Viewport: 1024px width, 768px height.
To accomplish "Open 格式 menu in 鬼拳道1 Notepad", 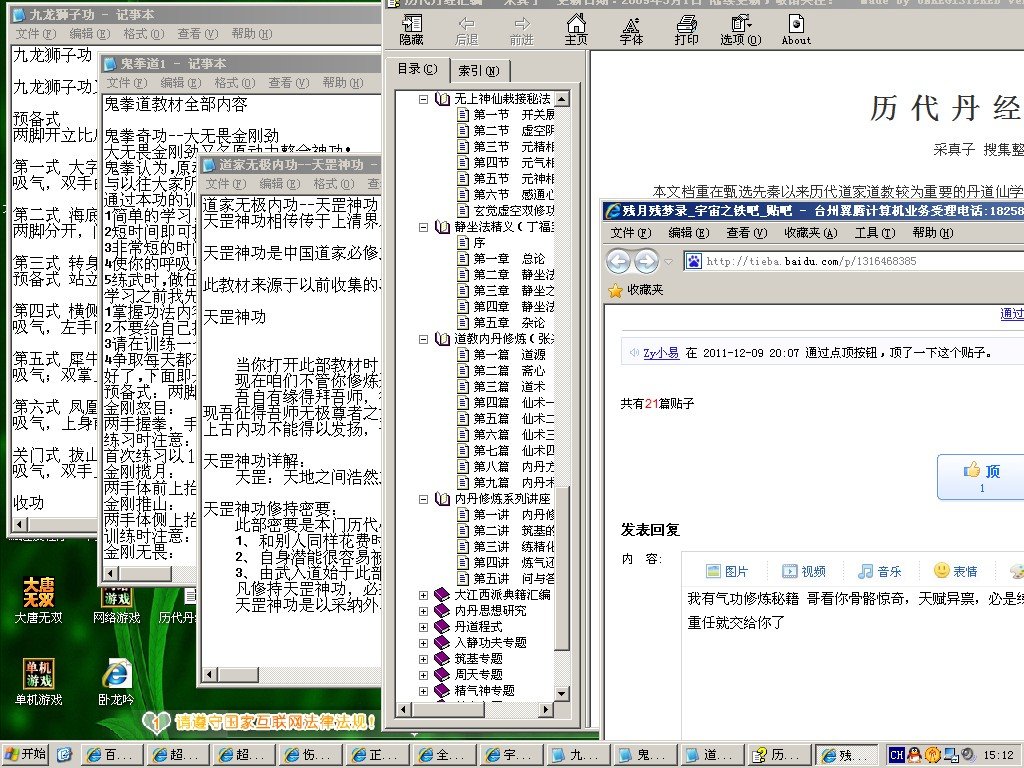I will tap(234, 82).
